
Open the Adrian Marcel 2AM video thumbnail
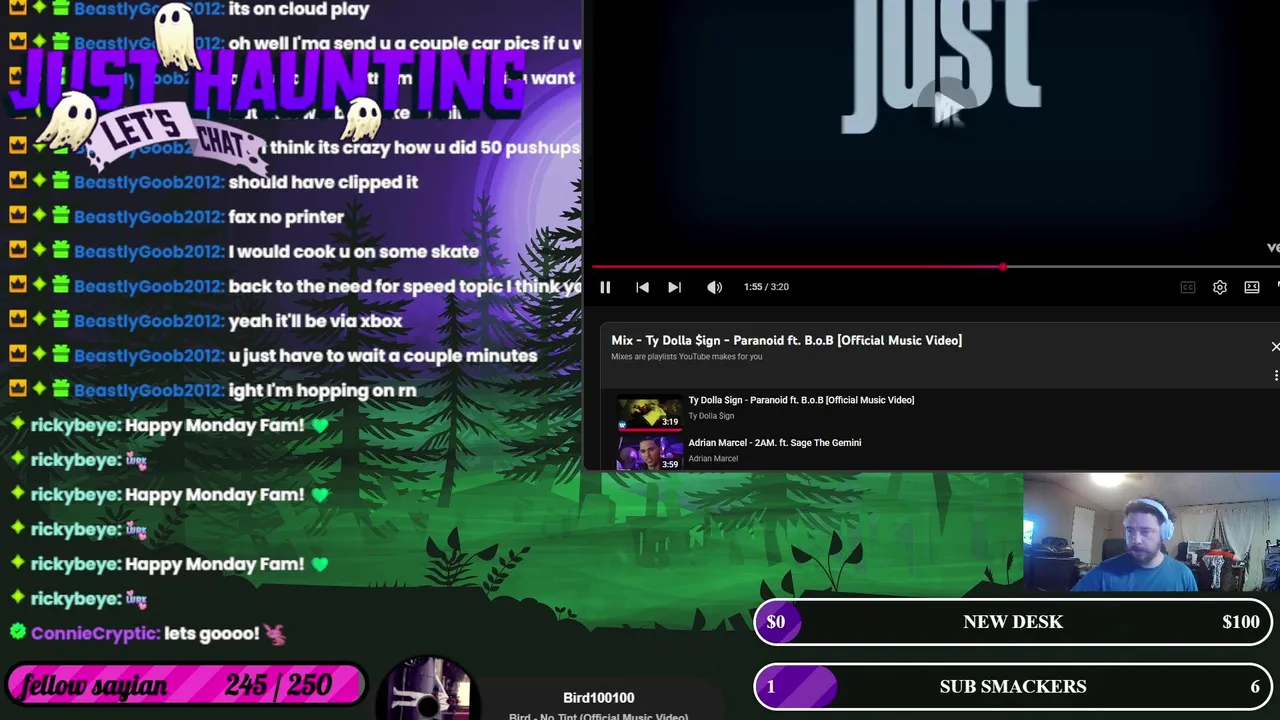coord(650,453)
